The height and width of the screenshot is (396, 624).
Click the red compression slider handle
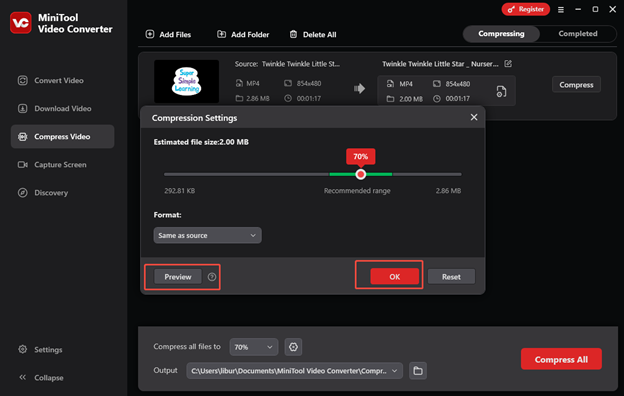[x=361, y=174]
